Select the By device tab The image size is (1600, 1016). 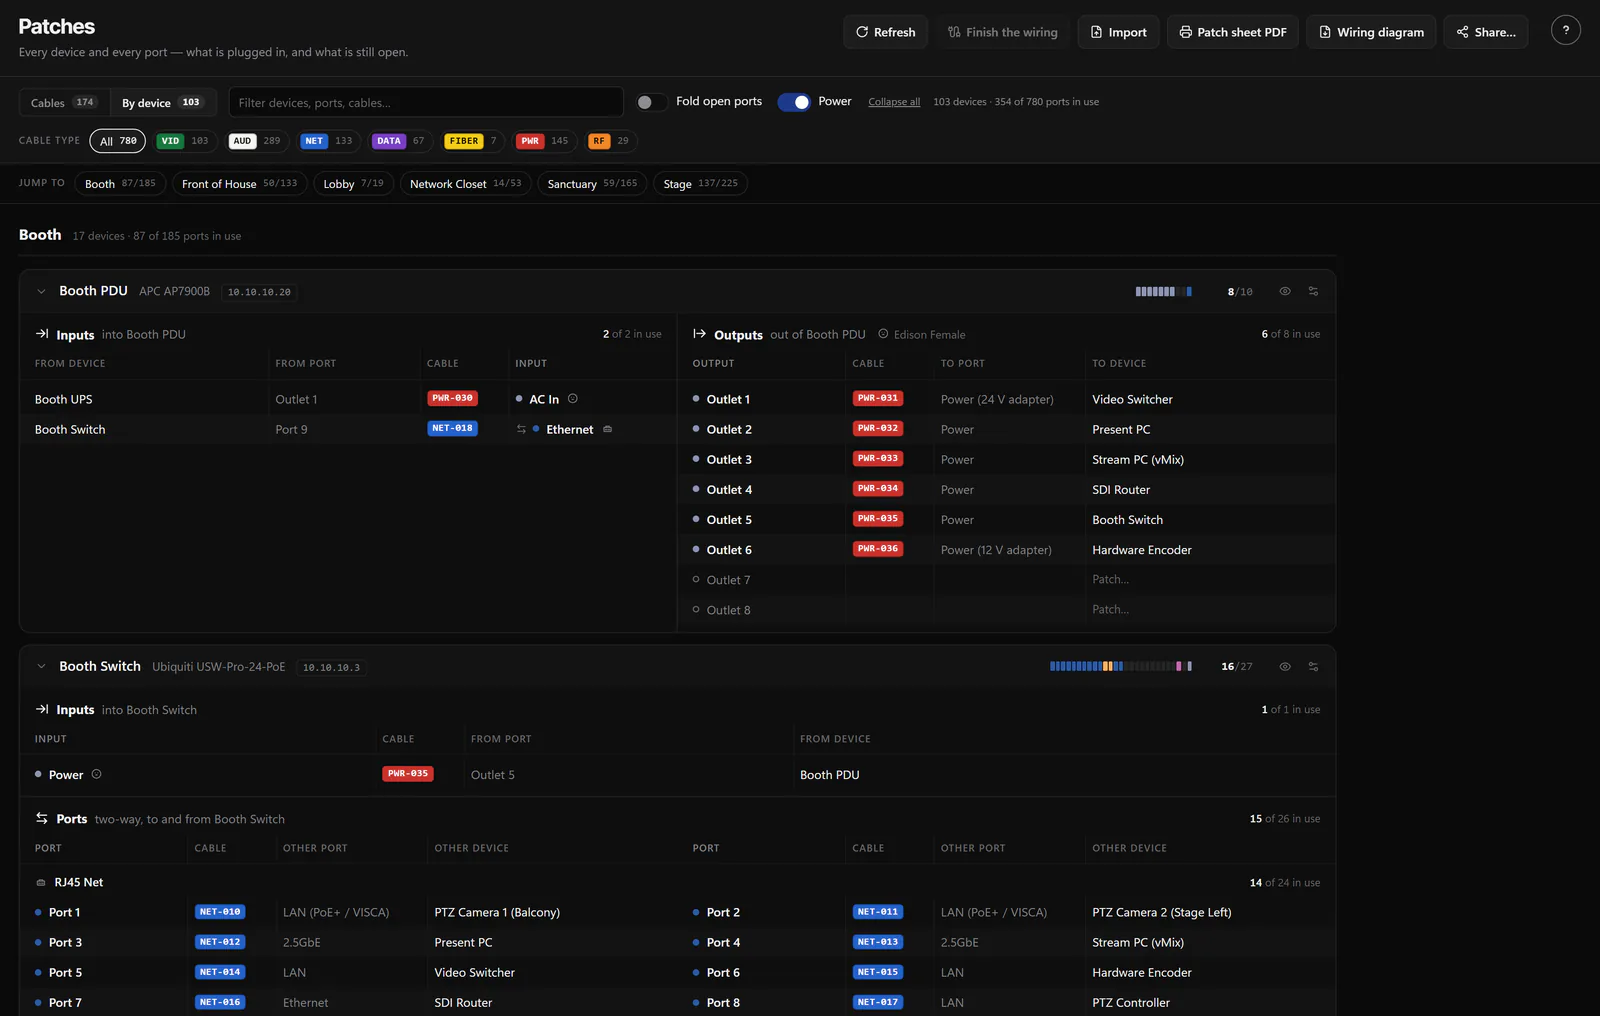[161, 102]
